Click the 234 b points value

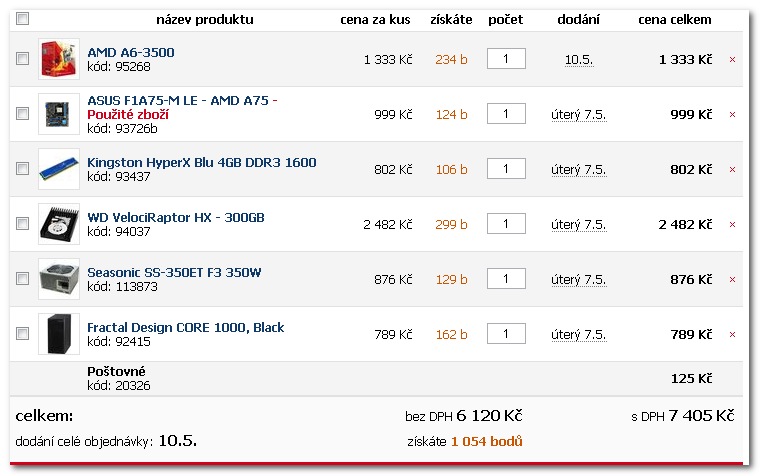(x=451, y=60)
